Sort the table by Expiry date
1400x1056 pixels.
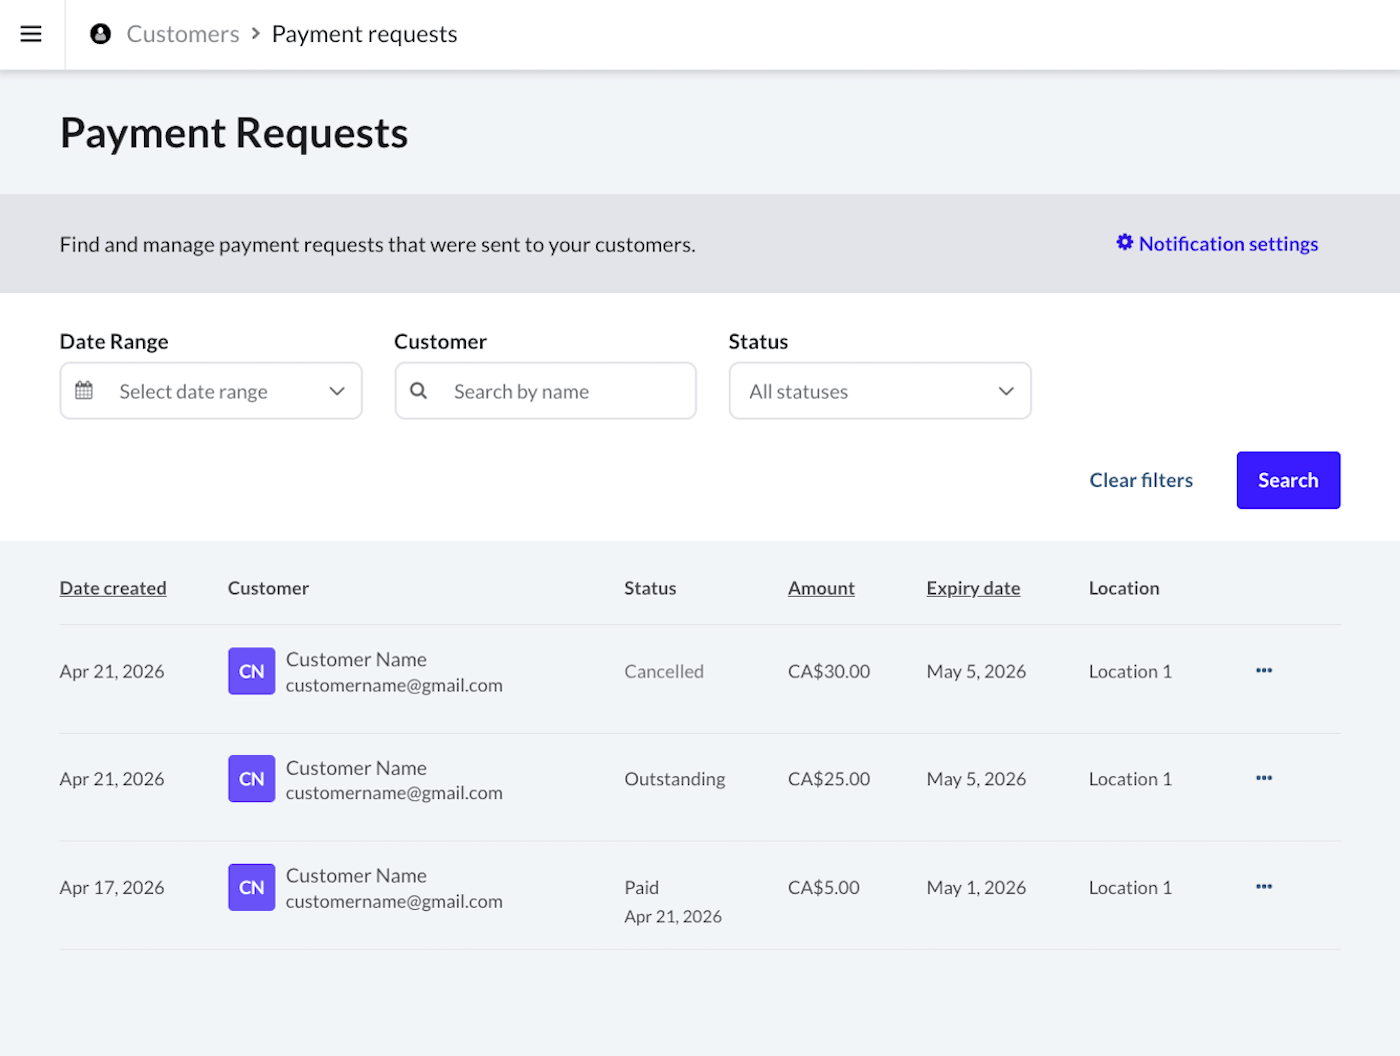point(972,588)
